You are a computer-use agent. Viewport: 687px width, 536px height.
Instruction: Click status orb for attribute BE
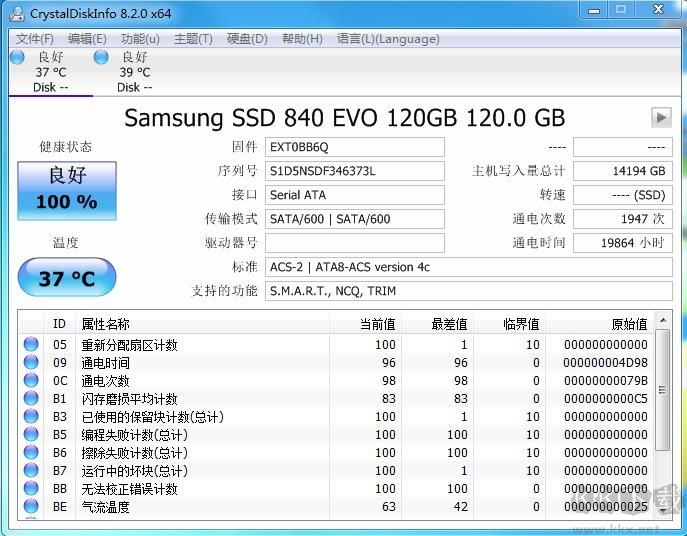pos(31,506)
